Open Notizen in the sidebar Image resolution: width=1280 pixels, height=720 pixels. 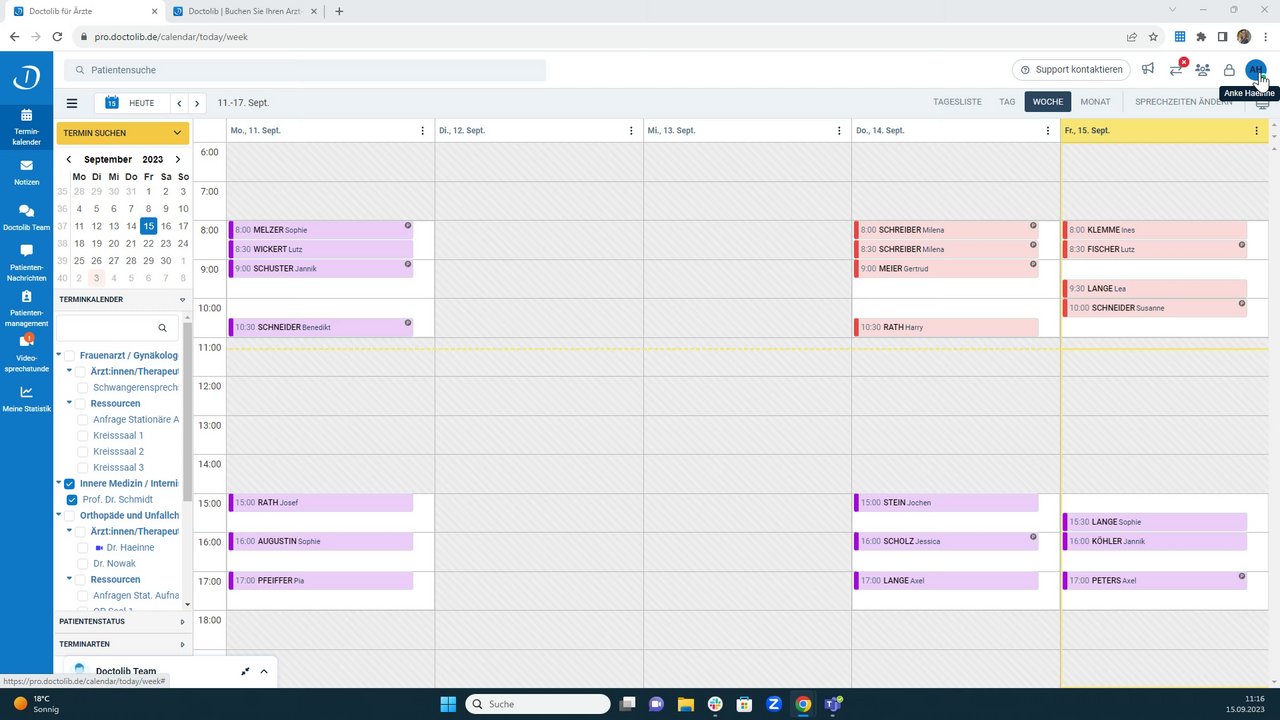(x=26, y=172)
